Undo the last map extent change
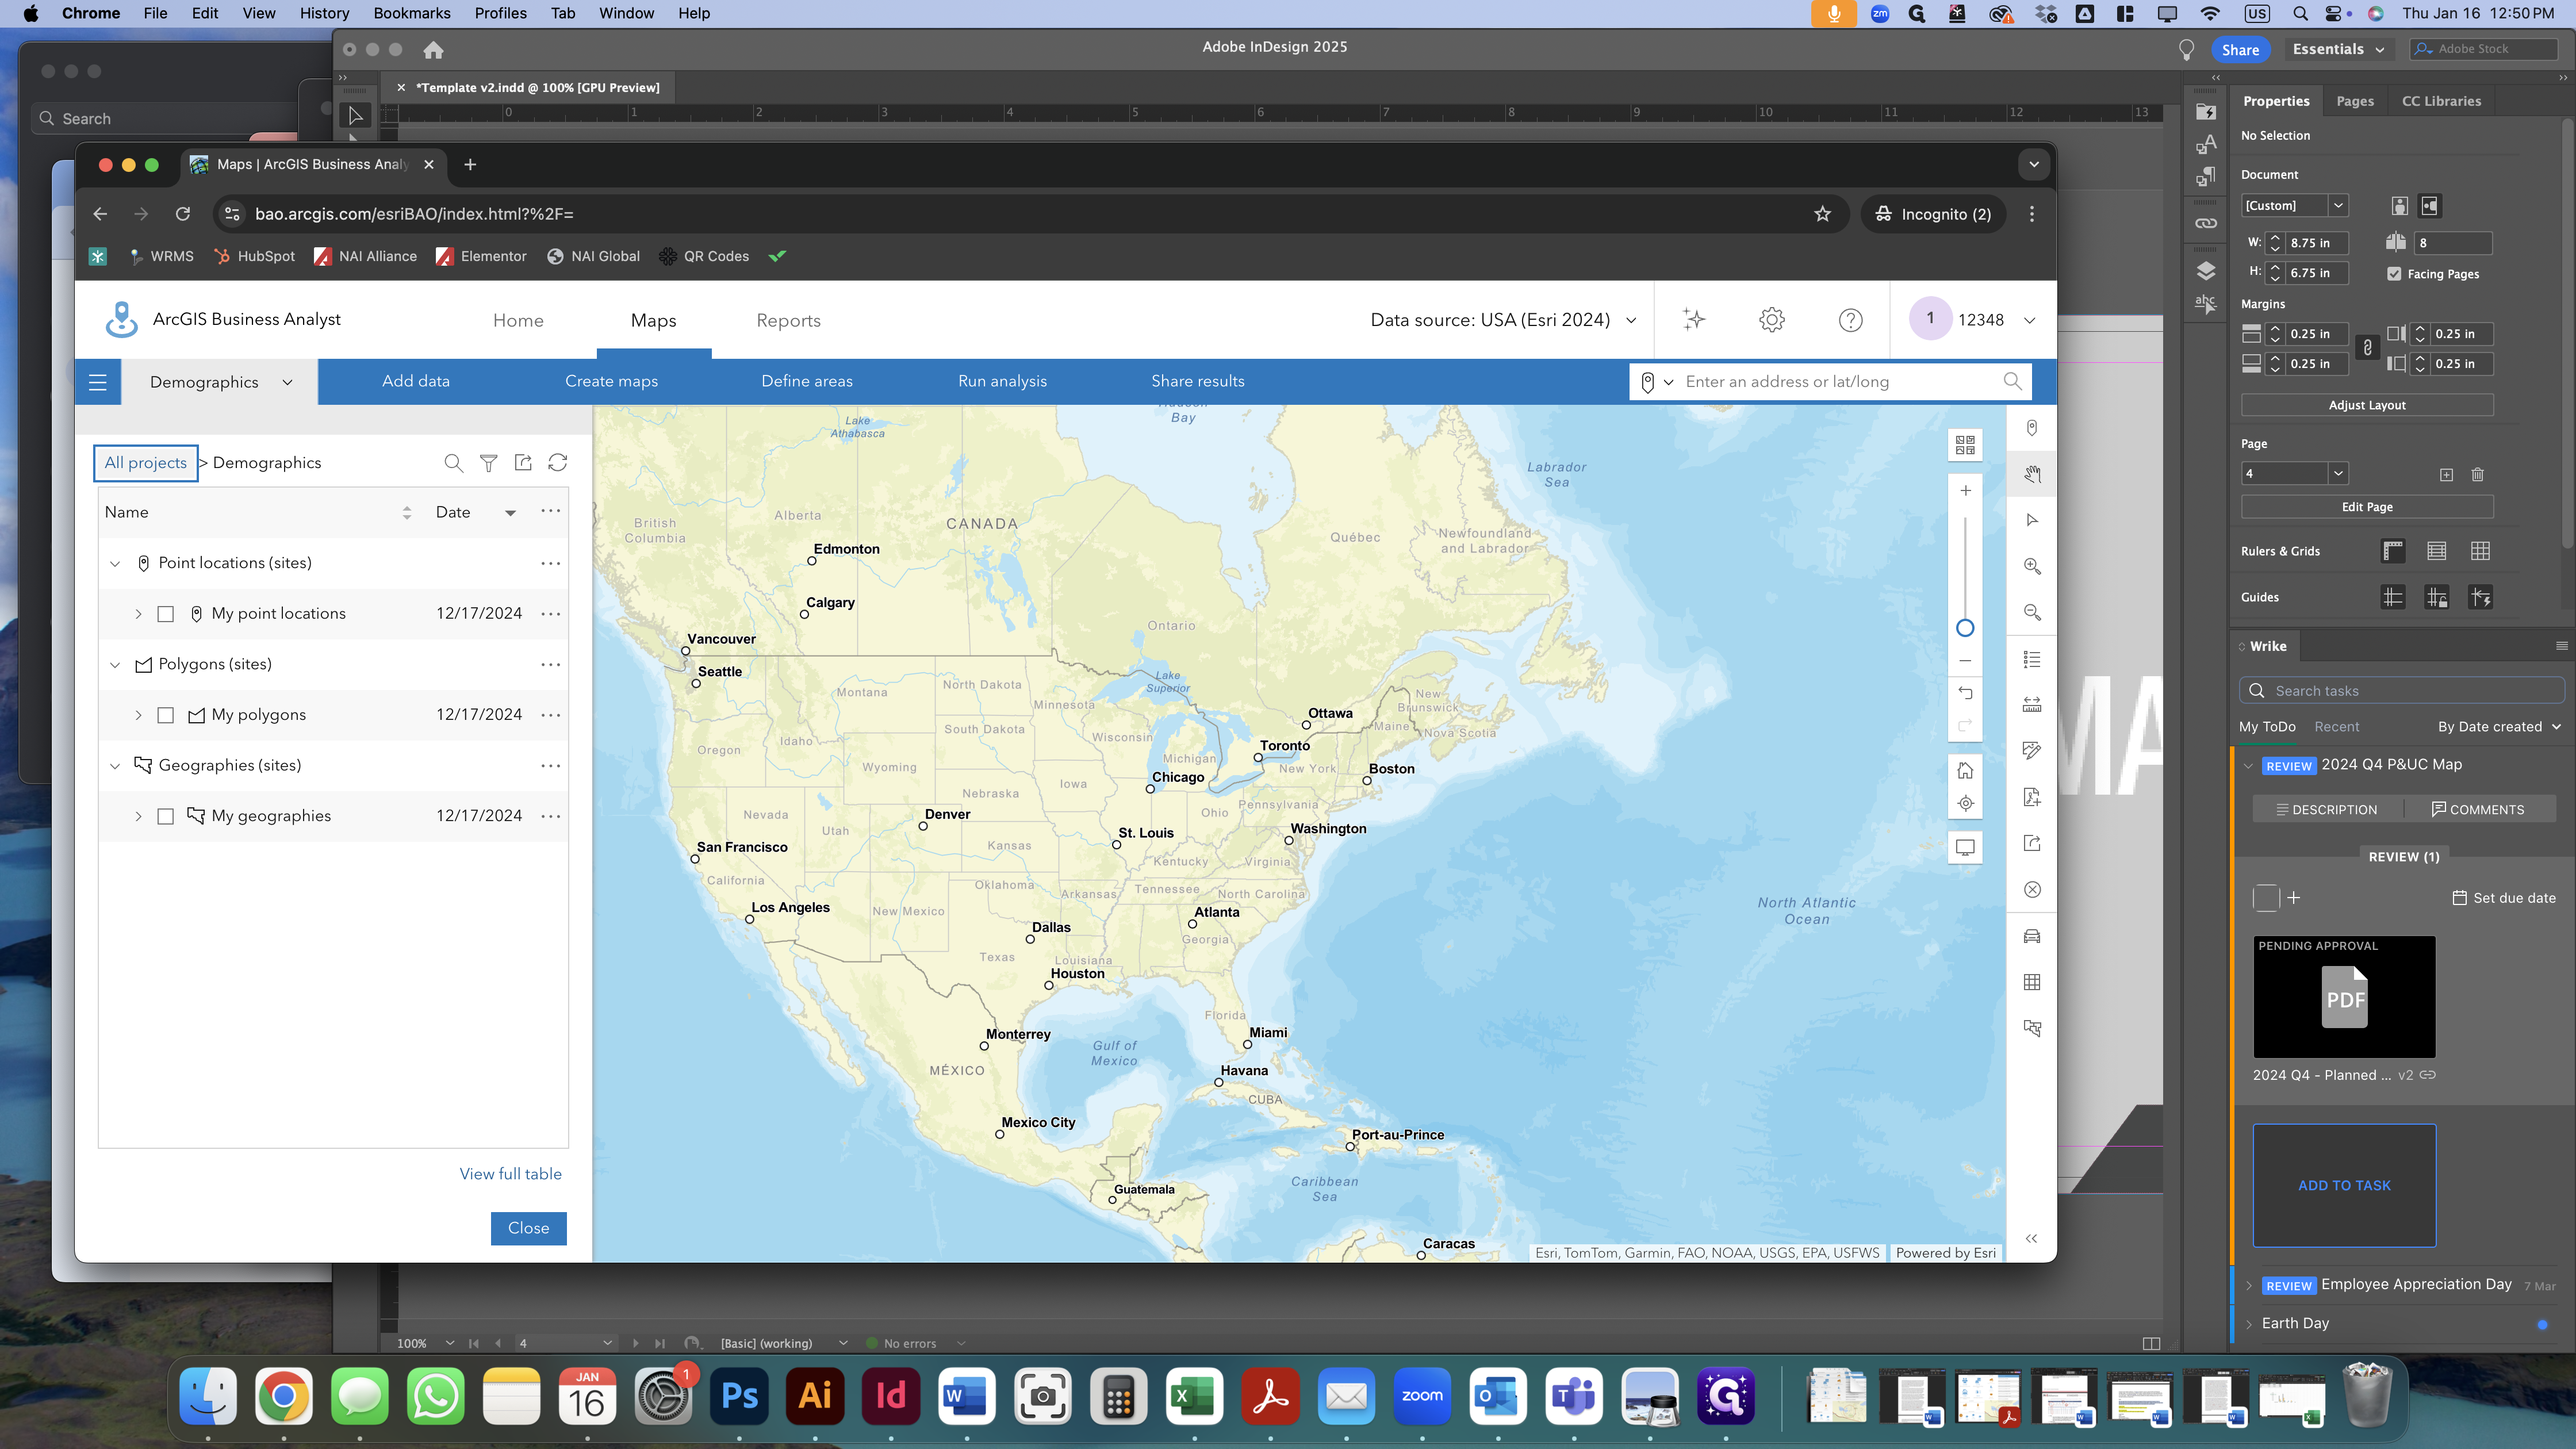Viewport: 2576px width, 1449px height. point(1965,692)
